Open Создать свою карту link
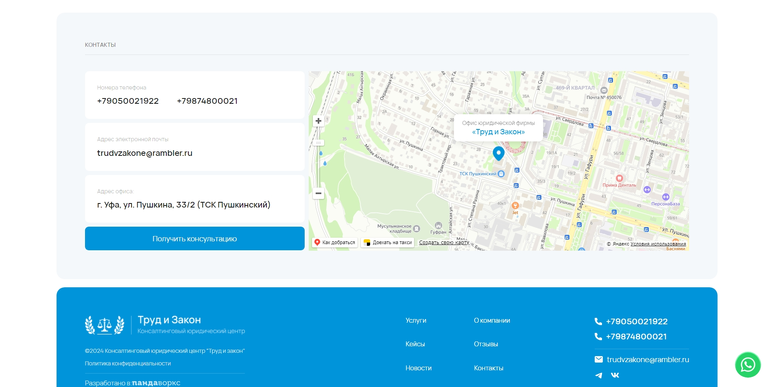Viewport: 770px width, 387px height. coord(444,243)
